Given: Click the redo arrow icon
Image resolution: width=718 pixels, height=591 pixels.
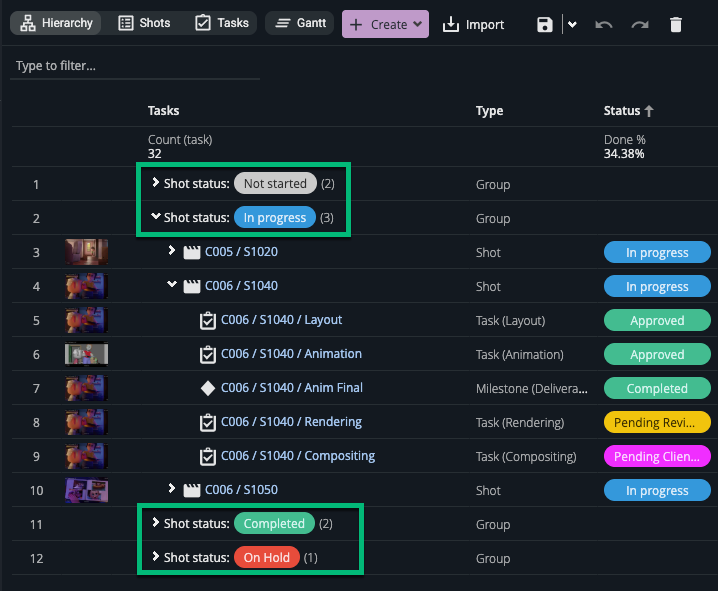Looking at the screenshot, I should click(640, 25).
